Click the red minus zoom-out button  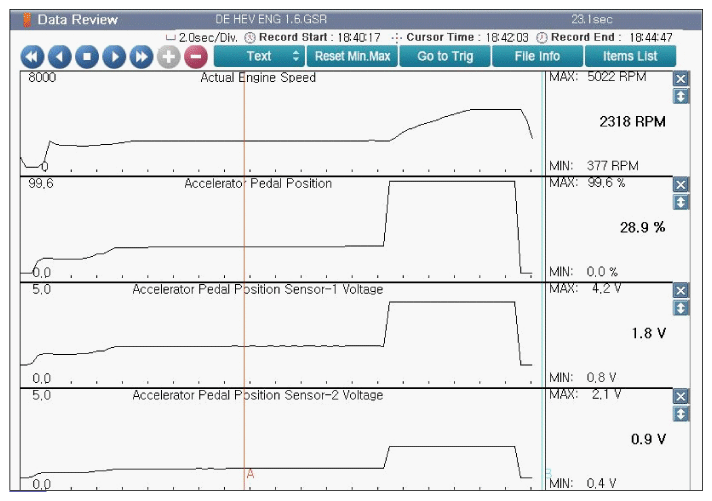(196, 57)
